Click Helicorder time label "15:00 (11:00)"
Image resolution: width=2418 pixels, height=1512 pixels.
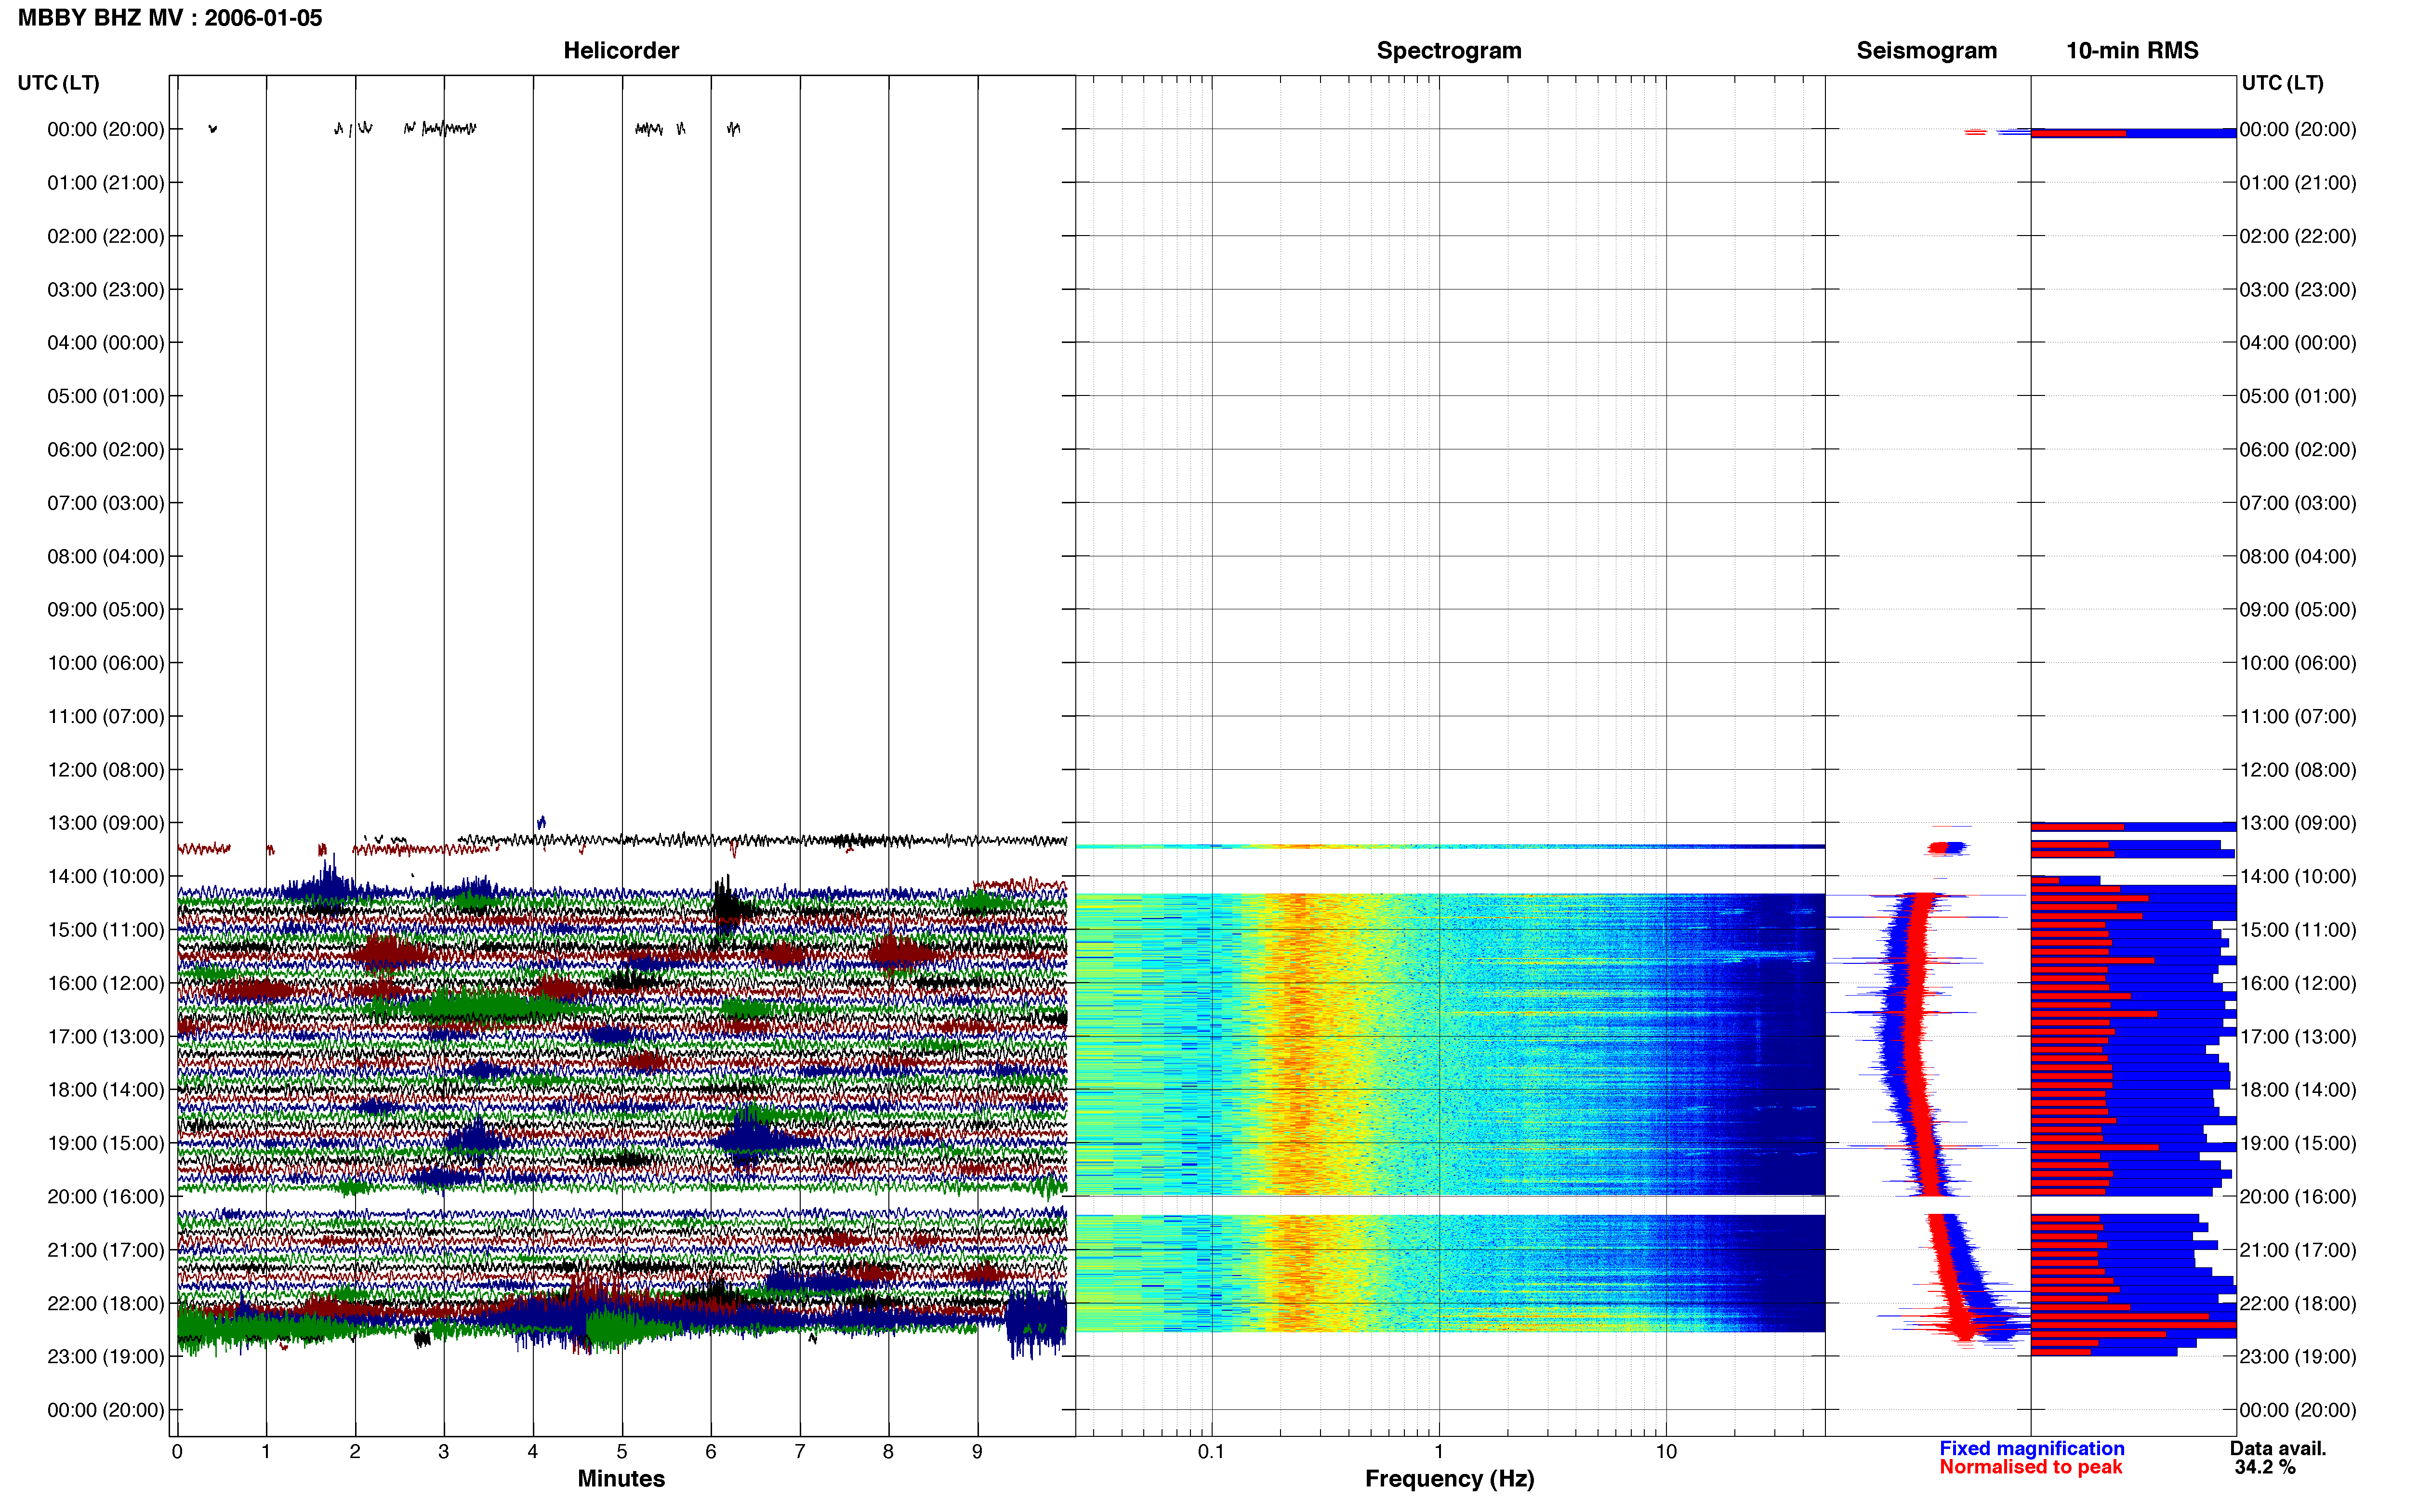coord(106,930)
